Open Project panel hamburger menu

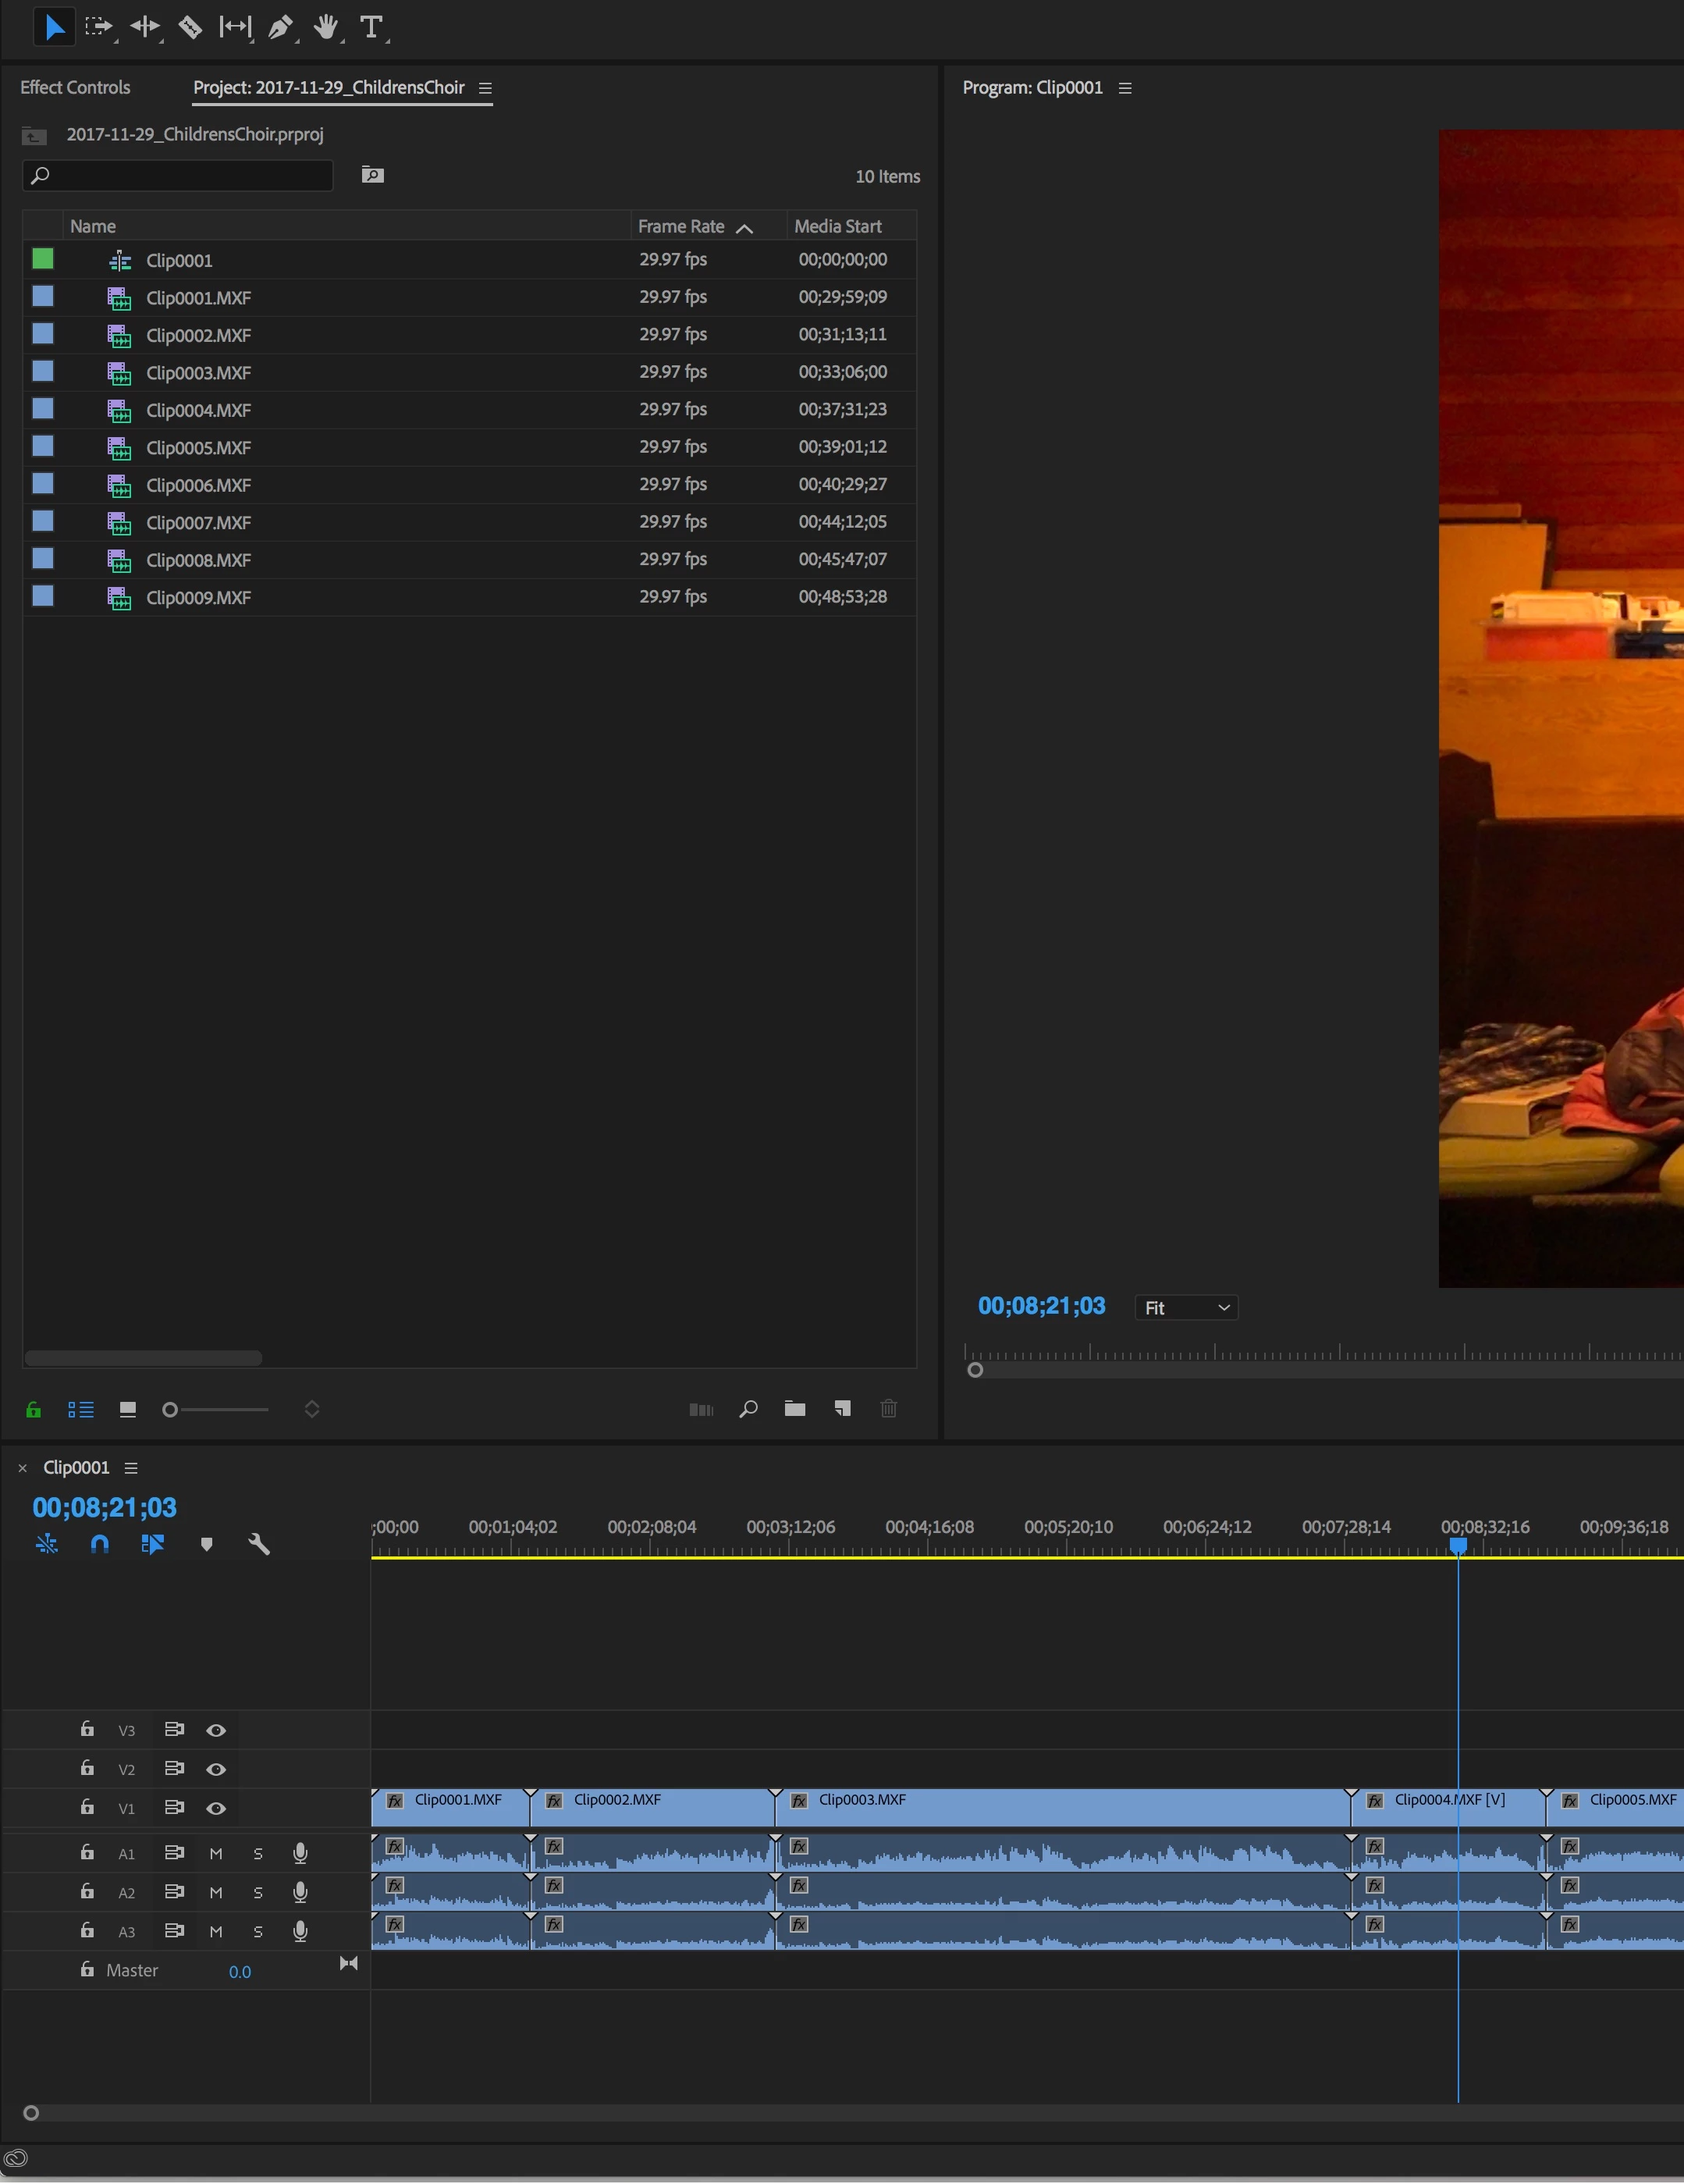485,88
